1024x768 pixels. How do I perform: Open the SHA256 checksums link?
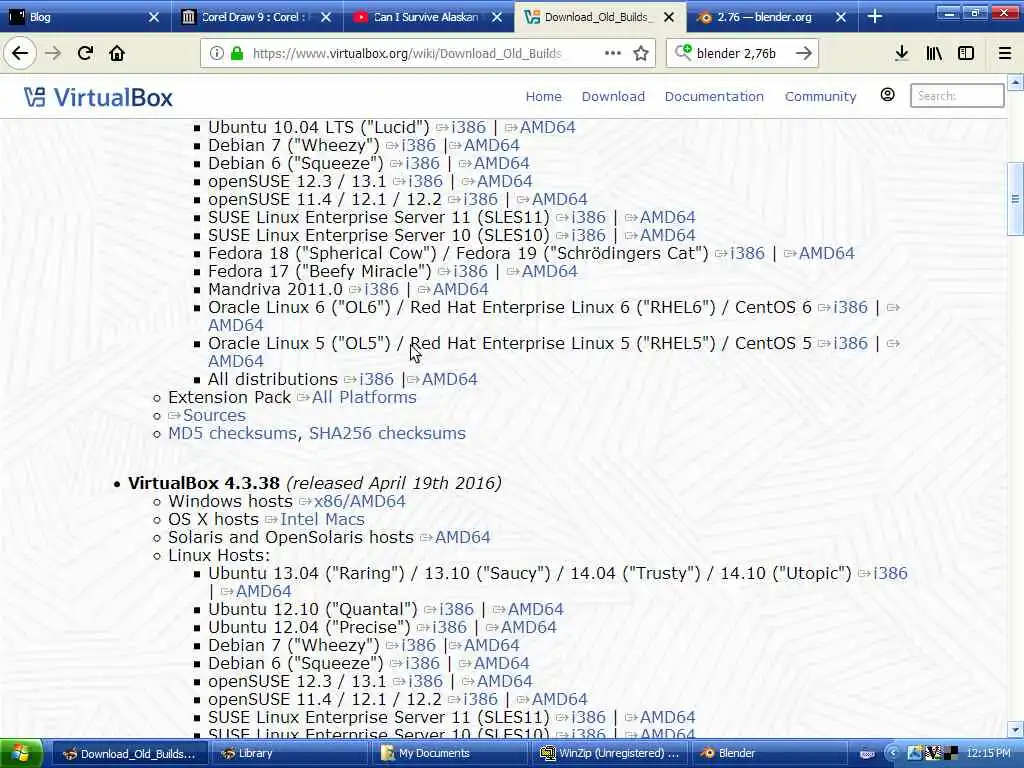387,433
